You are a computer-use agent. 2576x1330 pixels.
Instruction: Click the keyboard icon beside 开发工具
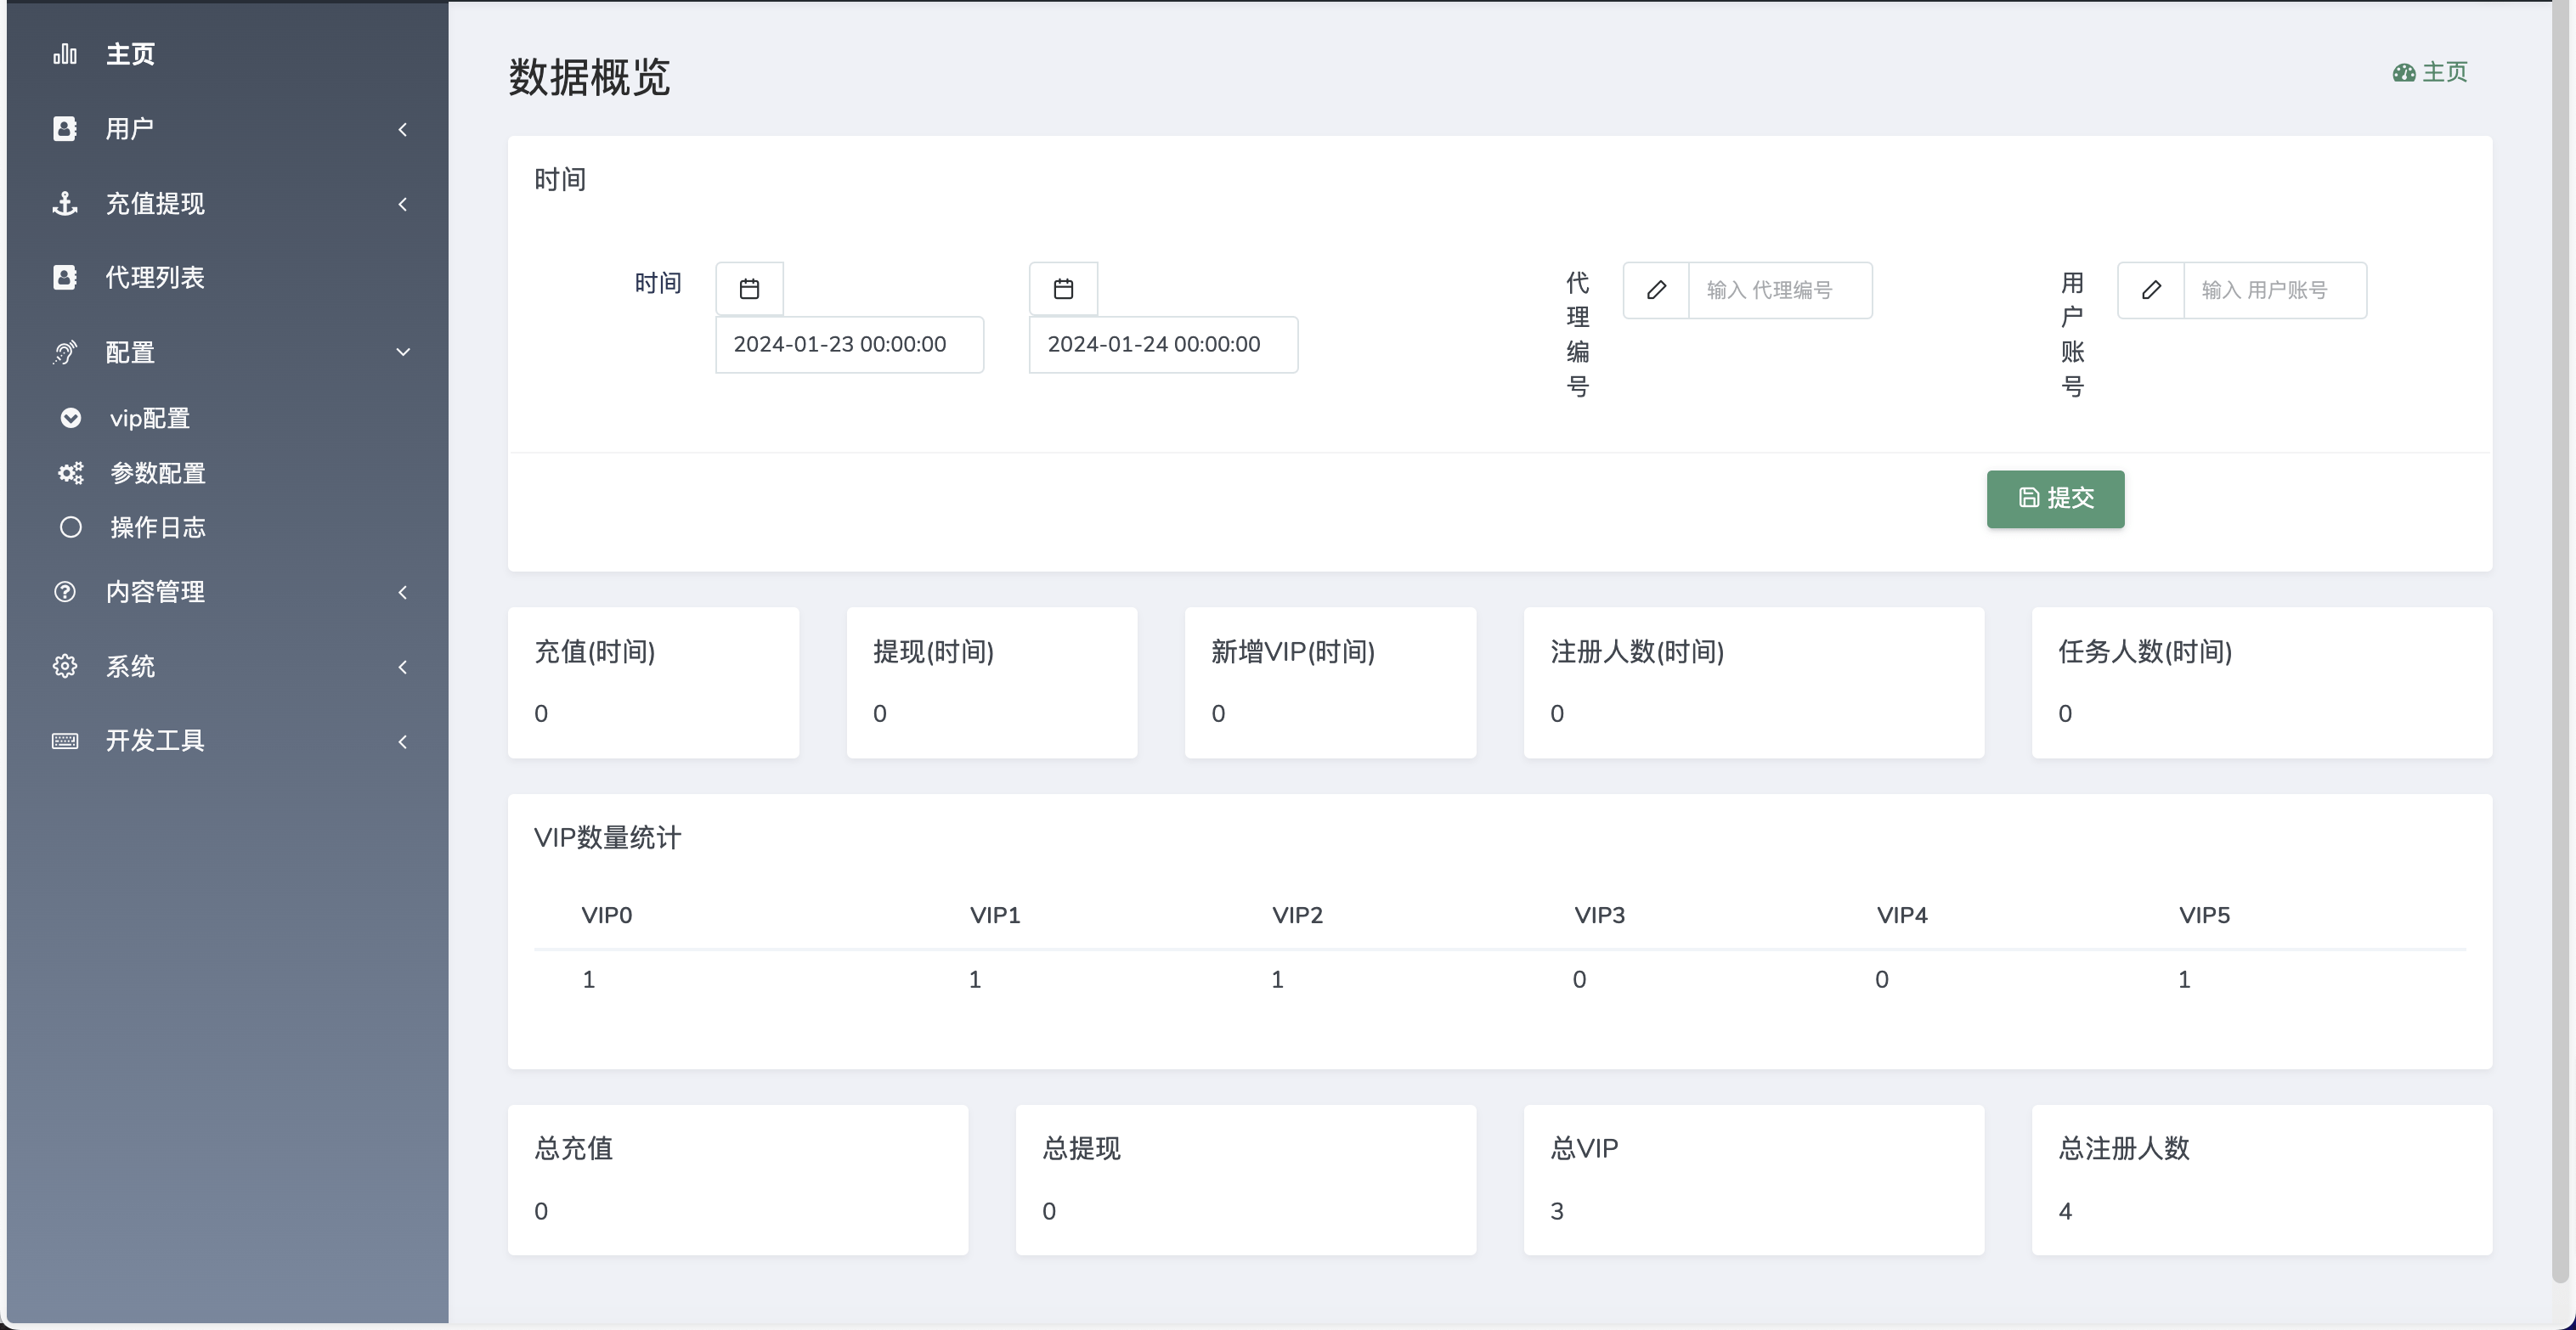(65, 741)
